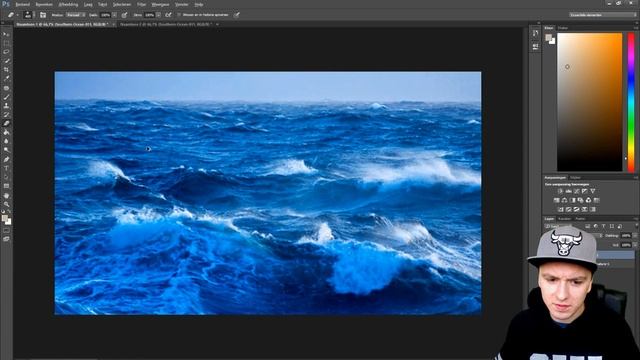Select the Eraser tool in the toolbox

coord(6,123)
